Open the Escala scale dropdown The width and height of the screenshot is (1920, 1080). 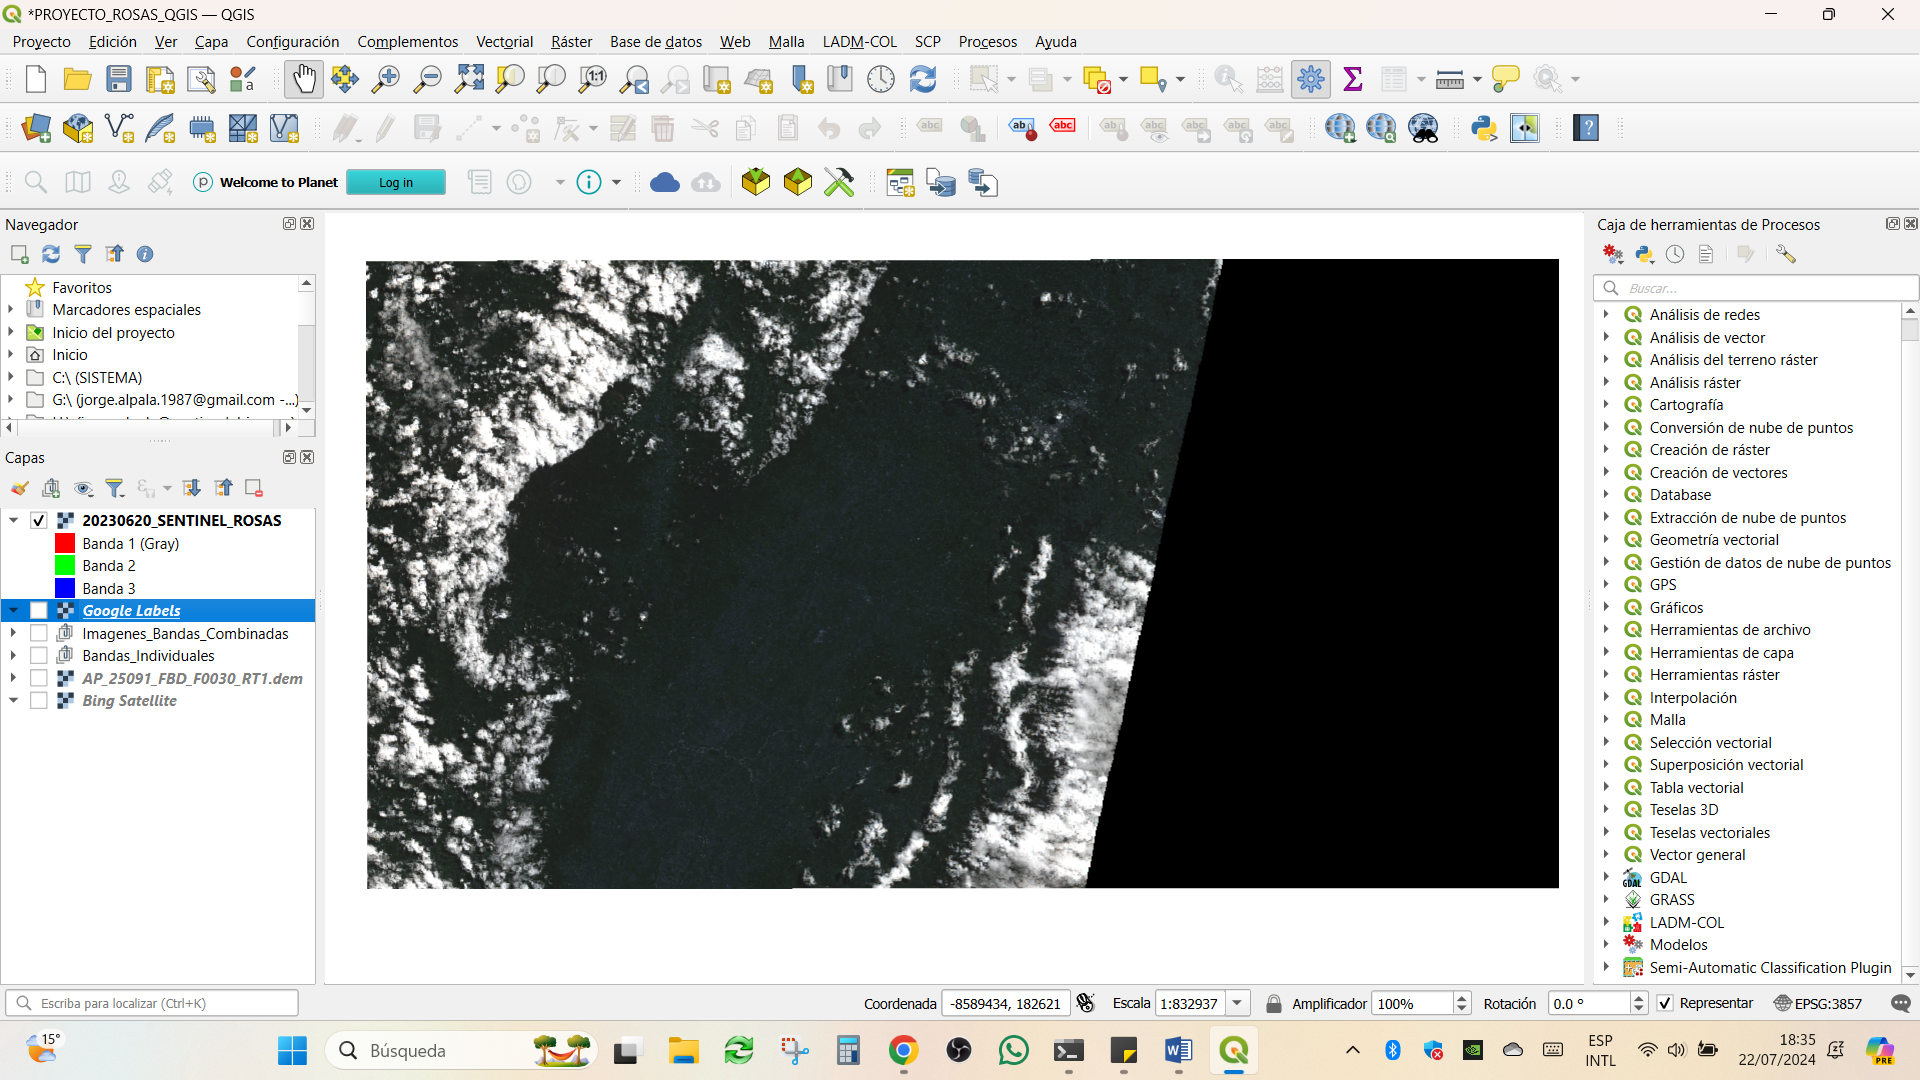click(x=1237, y=1003)
